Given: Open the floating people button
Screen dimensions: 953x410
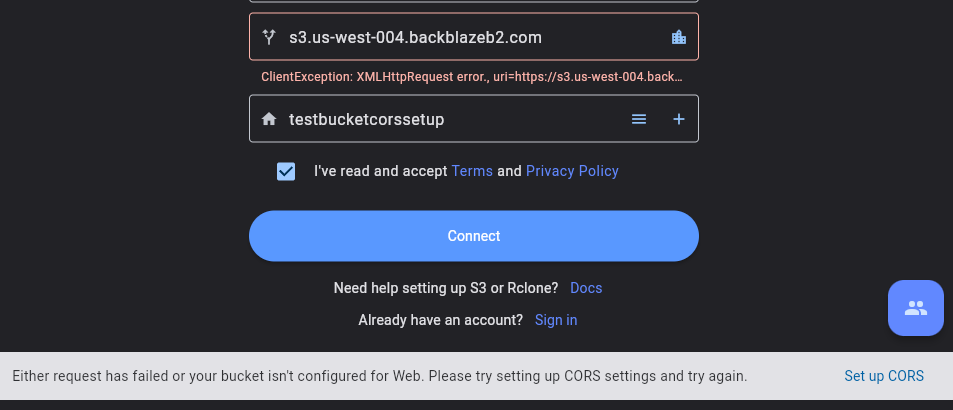Looking at the screenshot, I should pyautogui.click(x=915, y=308).
